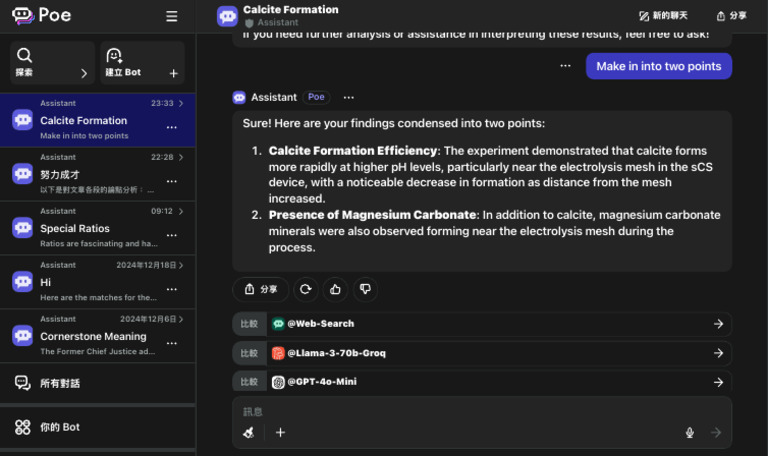Compare with @Llama-3-70b-Groq
This screenshot has height=456, width=768.
(480, 353)
